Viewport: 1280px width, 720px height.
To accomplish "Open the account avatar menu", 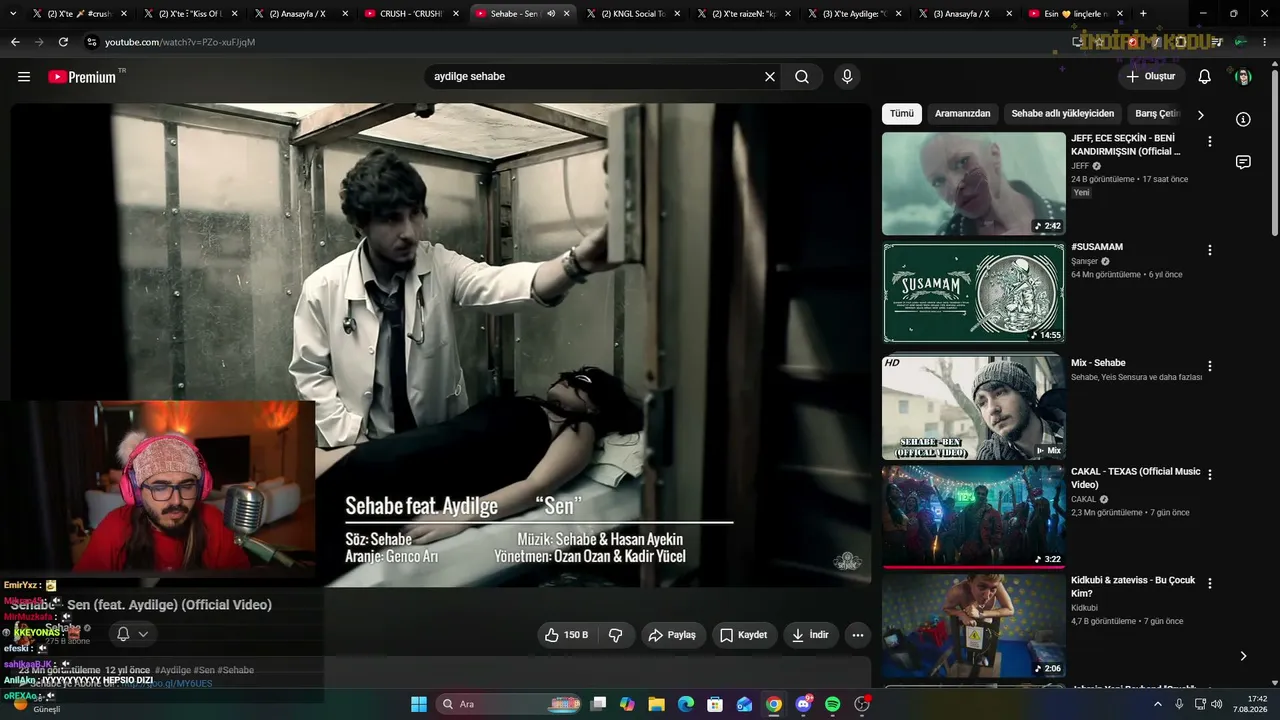I will pyautogui.click(x=1243, y=77).
